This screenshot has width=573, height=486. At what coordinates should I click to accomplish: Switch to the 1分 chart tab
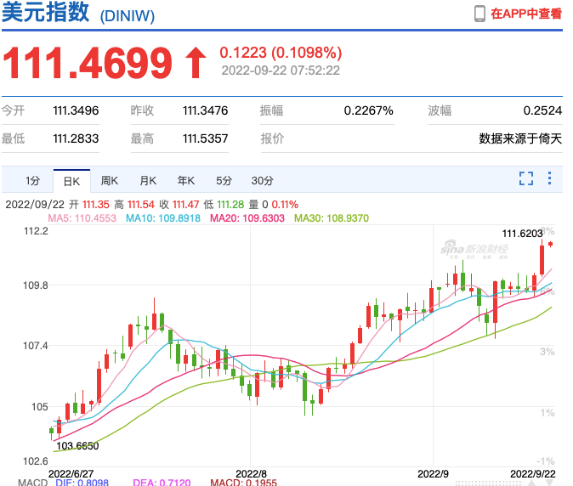click(32, 181)
